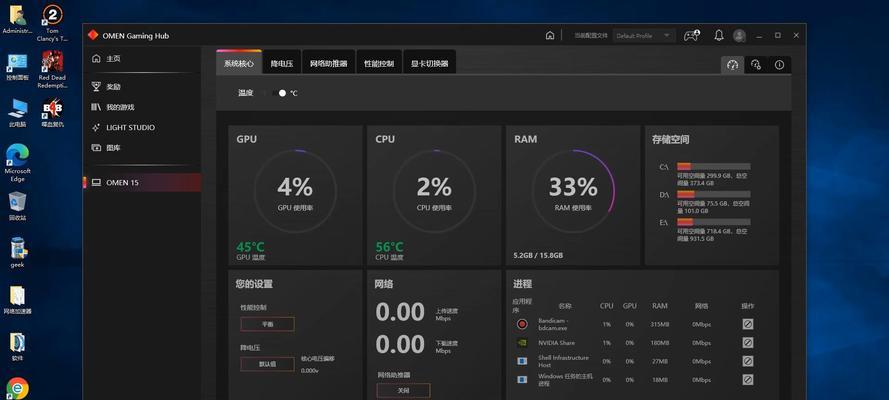Click the NVIDIA Share app icon

(x=522, y=343)
